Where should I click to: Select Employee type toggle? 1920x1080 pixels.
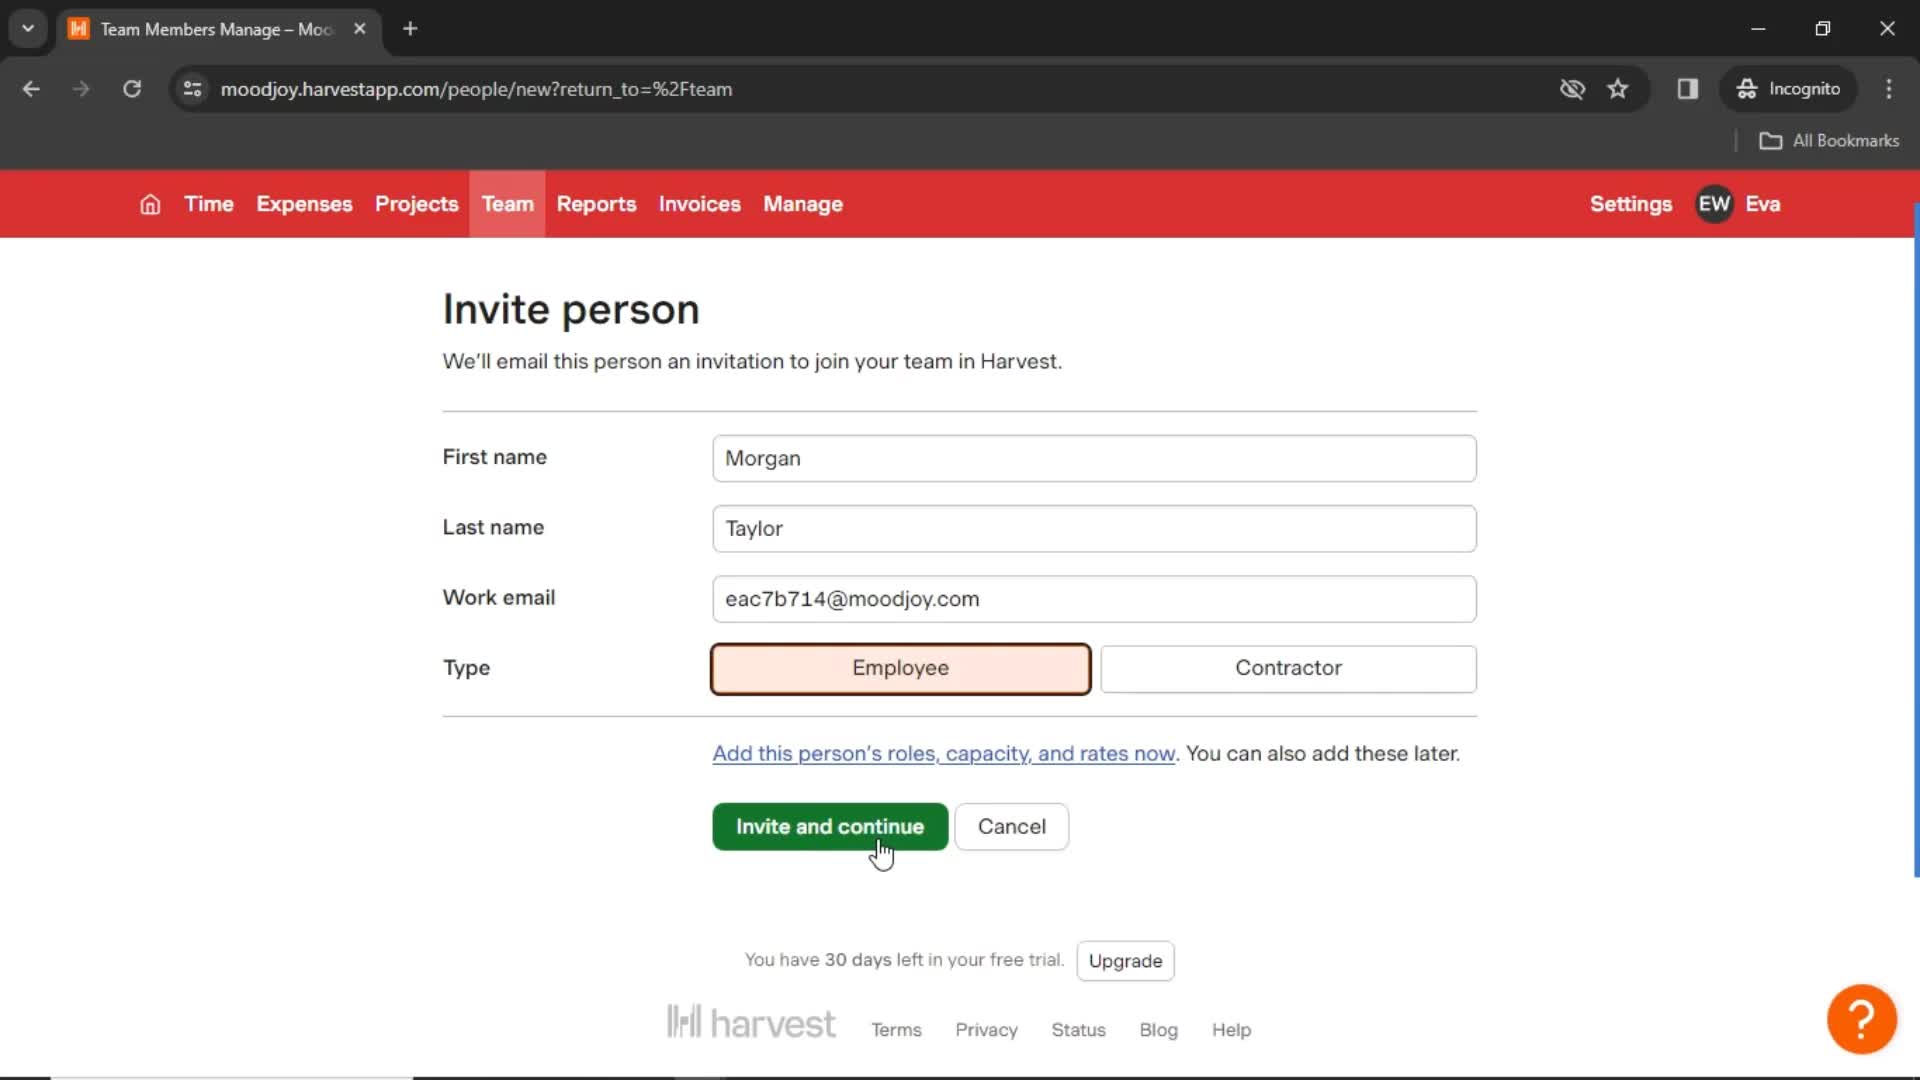pyautogui.click(x=901, y=667)
